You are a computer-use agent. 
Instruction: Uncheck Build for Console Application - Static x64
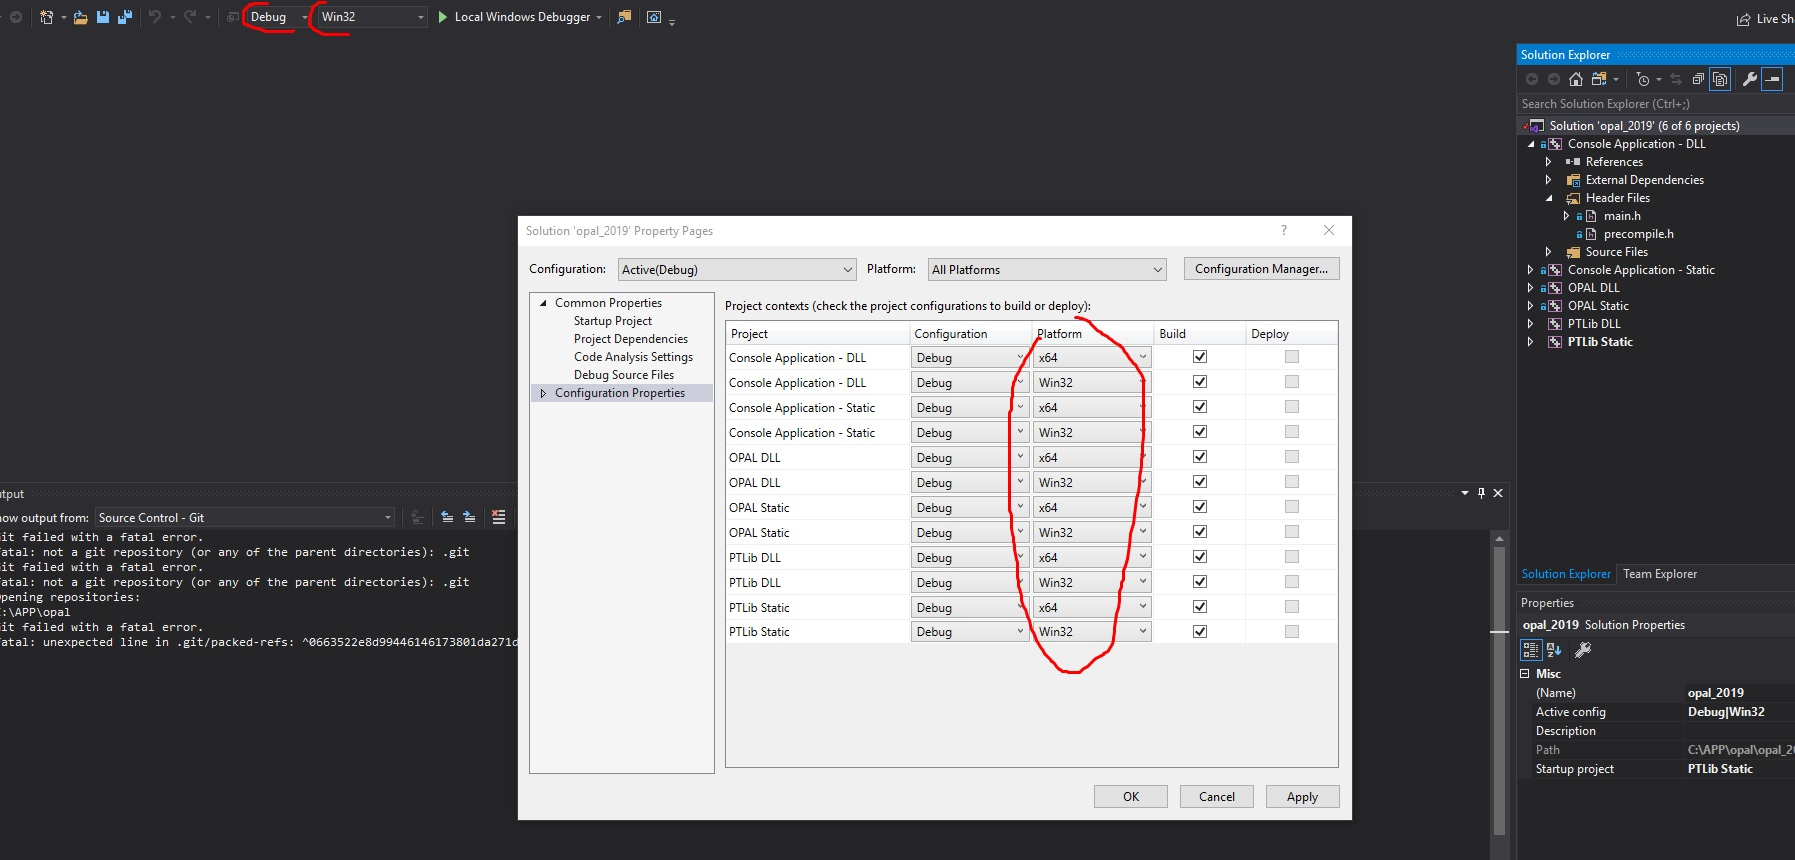[x=1200, y=407]
